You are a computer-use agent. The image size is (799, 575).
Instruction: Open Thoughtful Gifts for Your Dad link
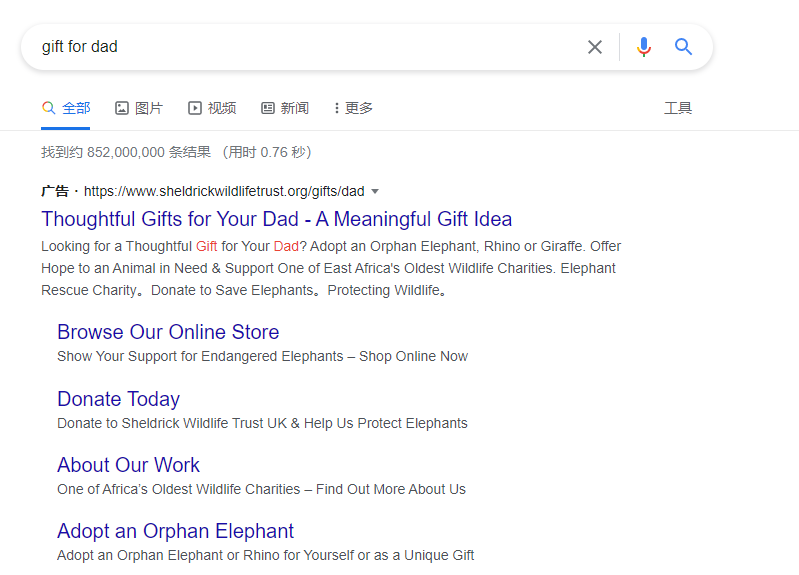(x=277, y=219)
